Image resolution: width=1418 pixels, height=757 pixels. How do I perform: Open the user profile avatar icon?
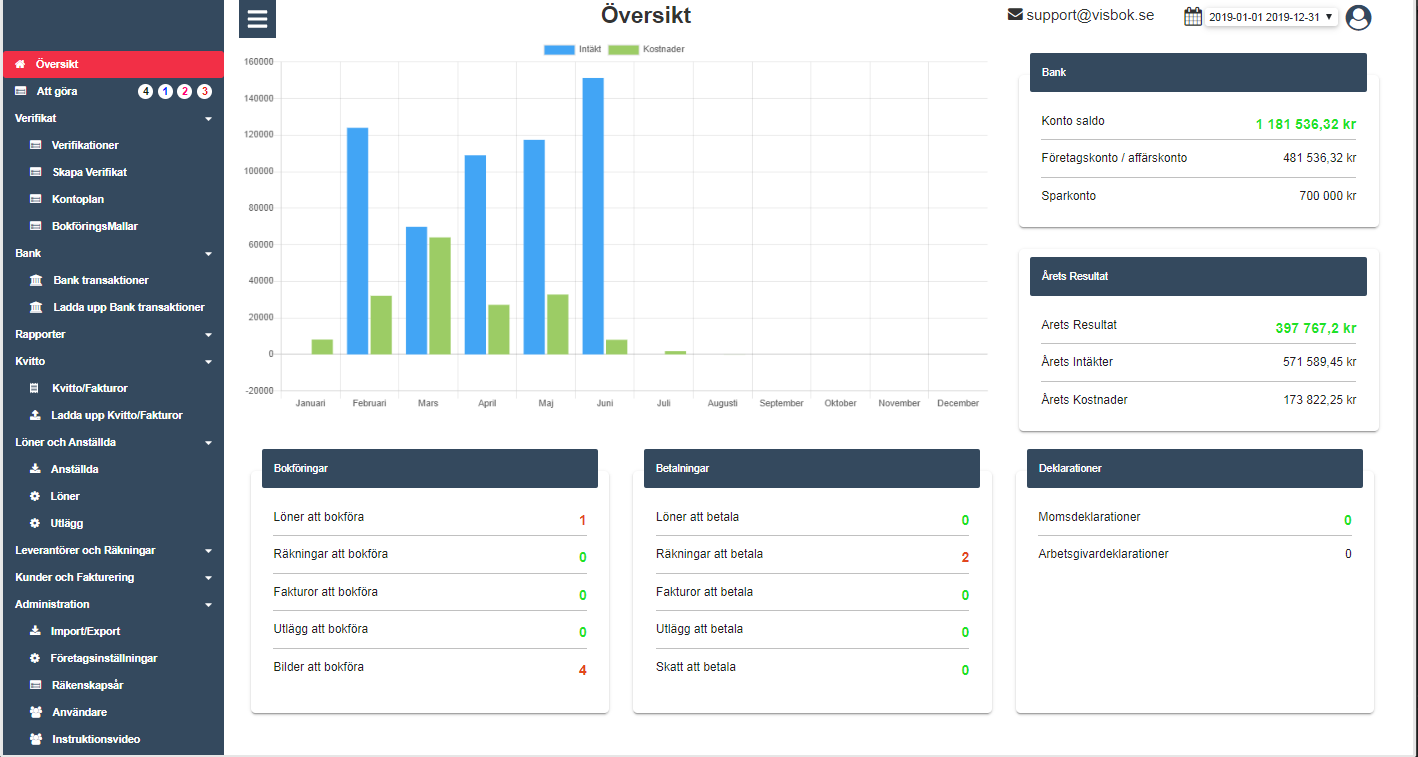coord(1358,18)
